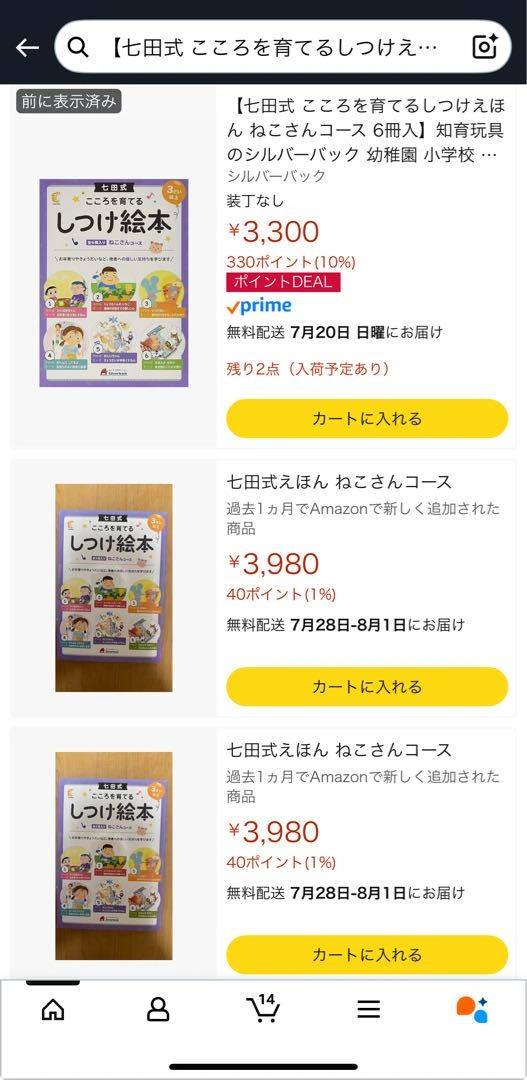
Task: Open the 【七田式 こころを育てるしつけえほん title link
Action: (366, 130)
